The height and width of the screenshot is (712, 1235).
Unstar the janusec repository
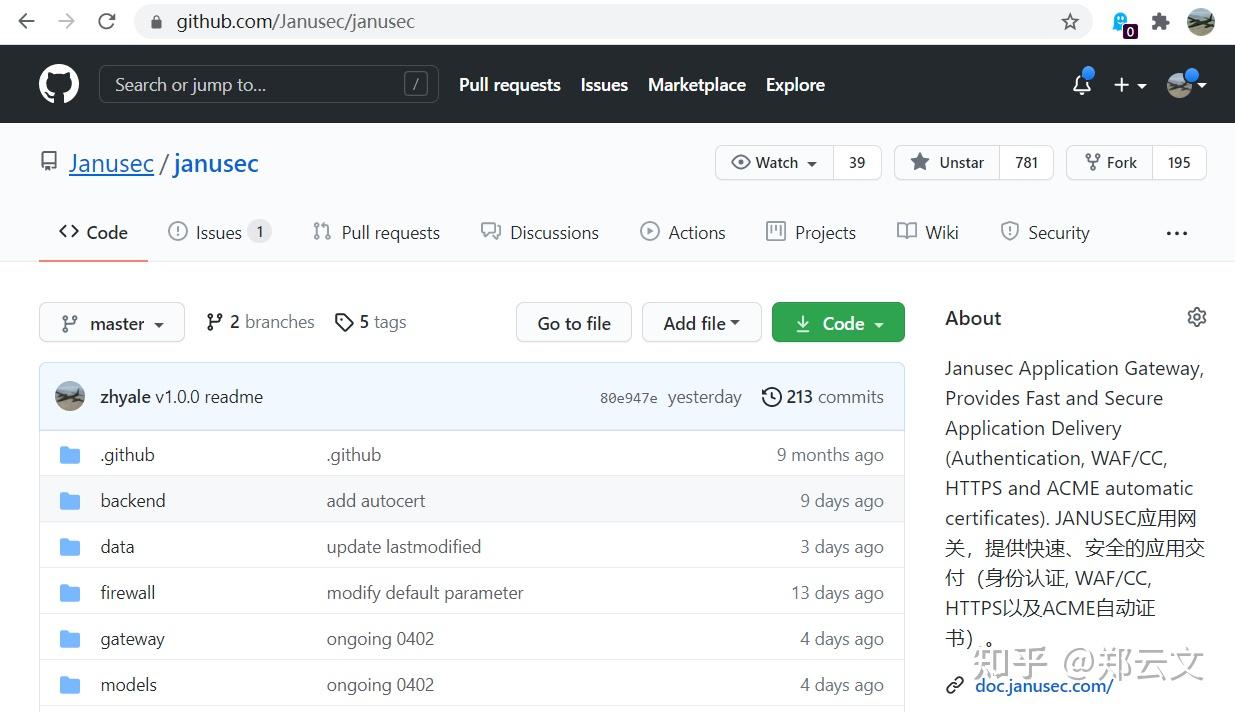point(947,162)
